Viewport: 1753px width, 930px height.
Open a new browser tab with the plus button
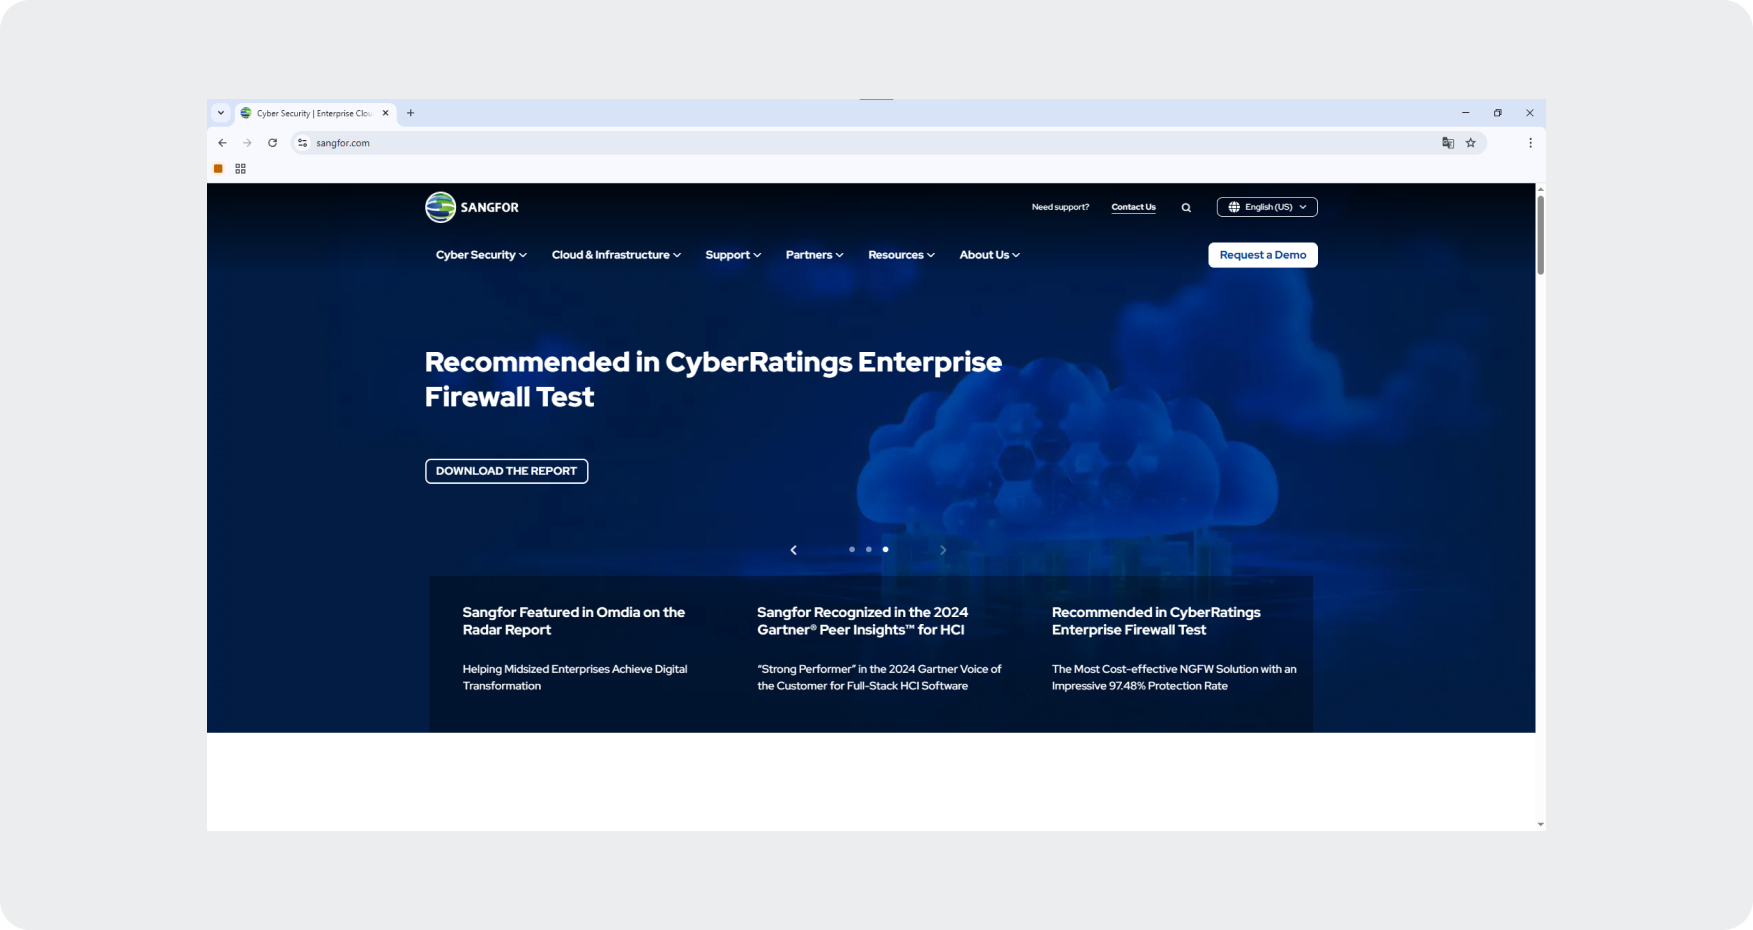[410, 113]
